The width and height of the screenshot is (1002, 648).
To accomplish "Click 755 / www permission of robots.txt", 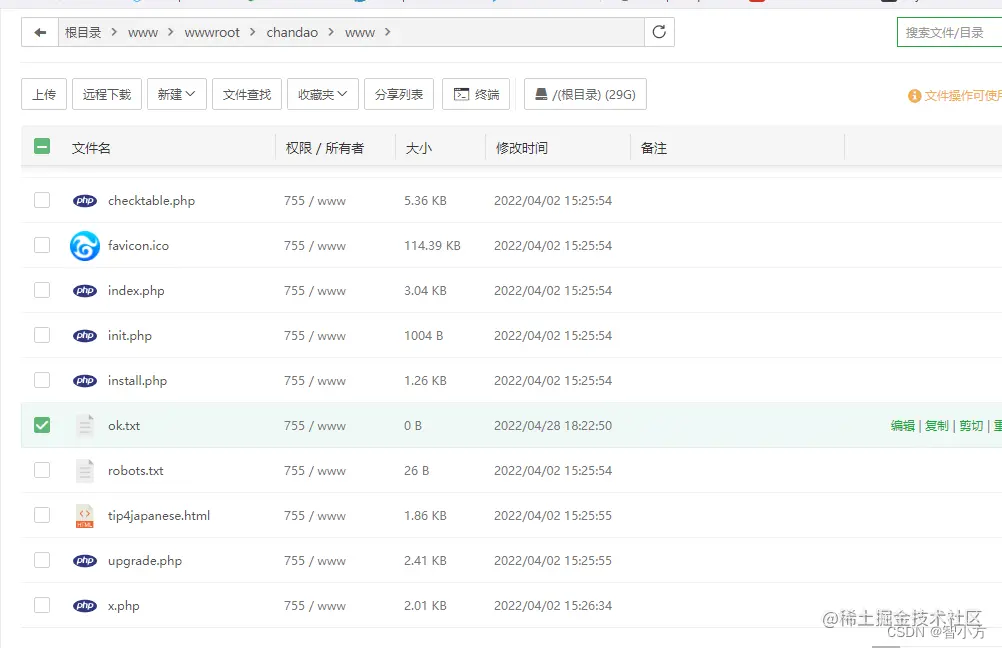I will pyautogui.click(x=315, y=471).
